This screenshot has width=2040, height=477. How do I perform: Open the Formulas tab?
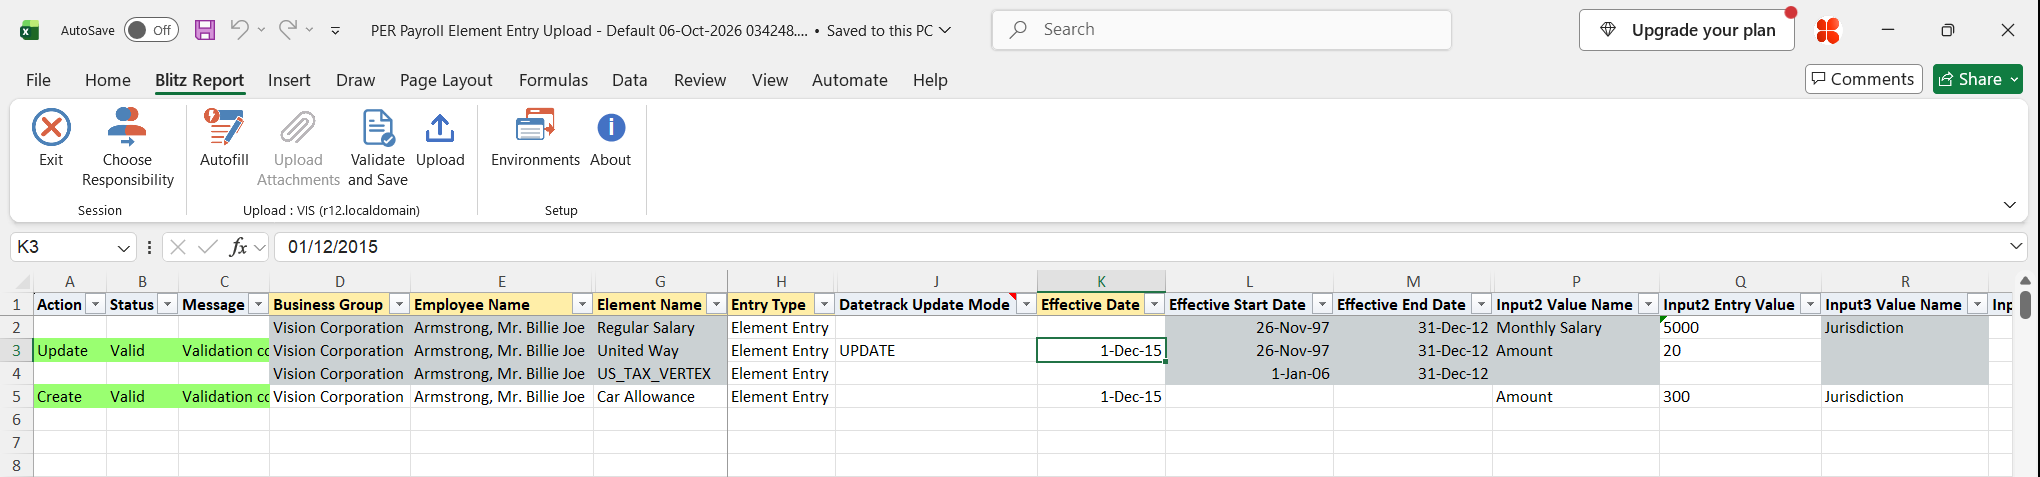553,80
